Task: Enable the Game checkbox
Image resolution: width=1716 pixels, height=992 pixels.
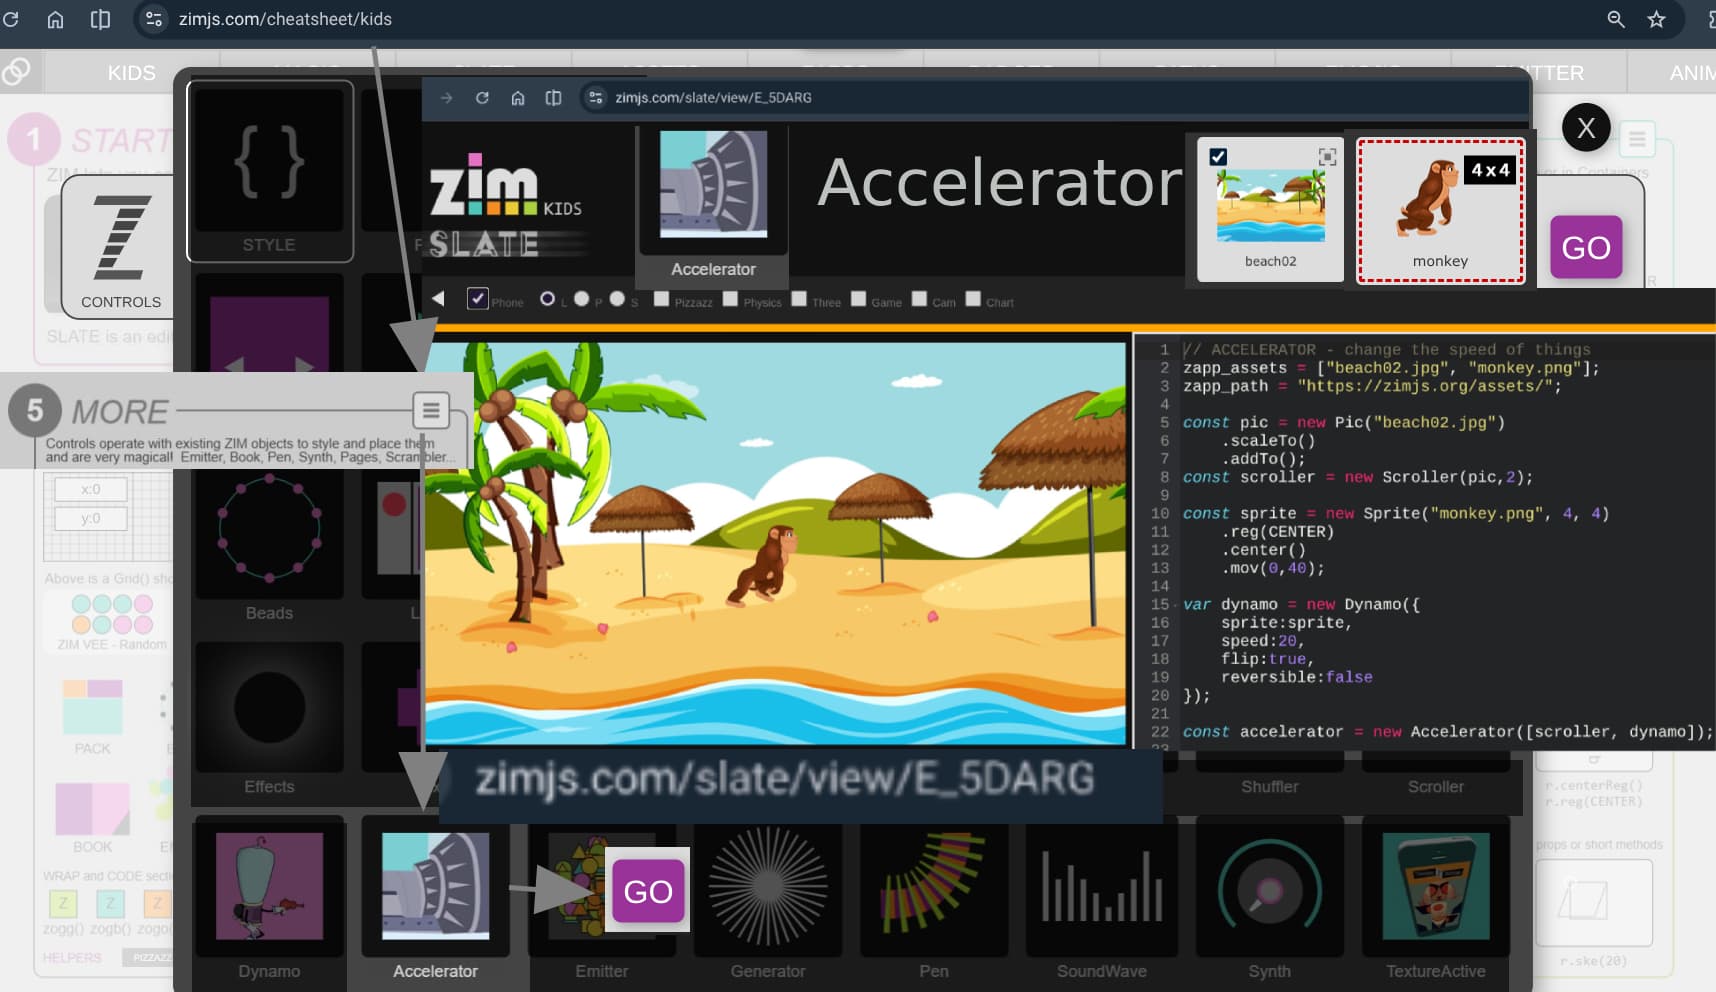Action: 858,299
